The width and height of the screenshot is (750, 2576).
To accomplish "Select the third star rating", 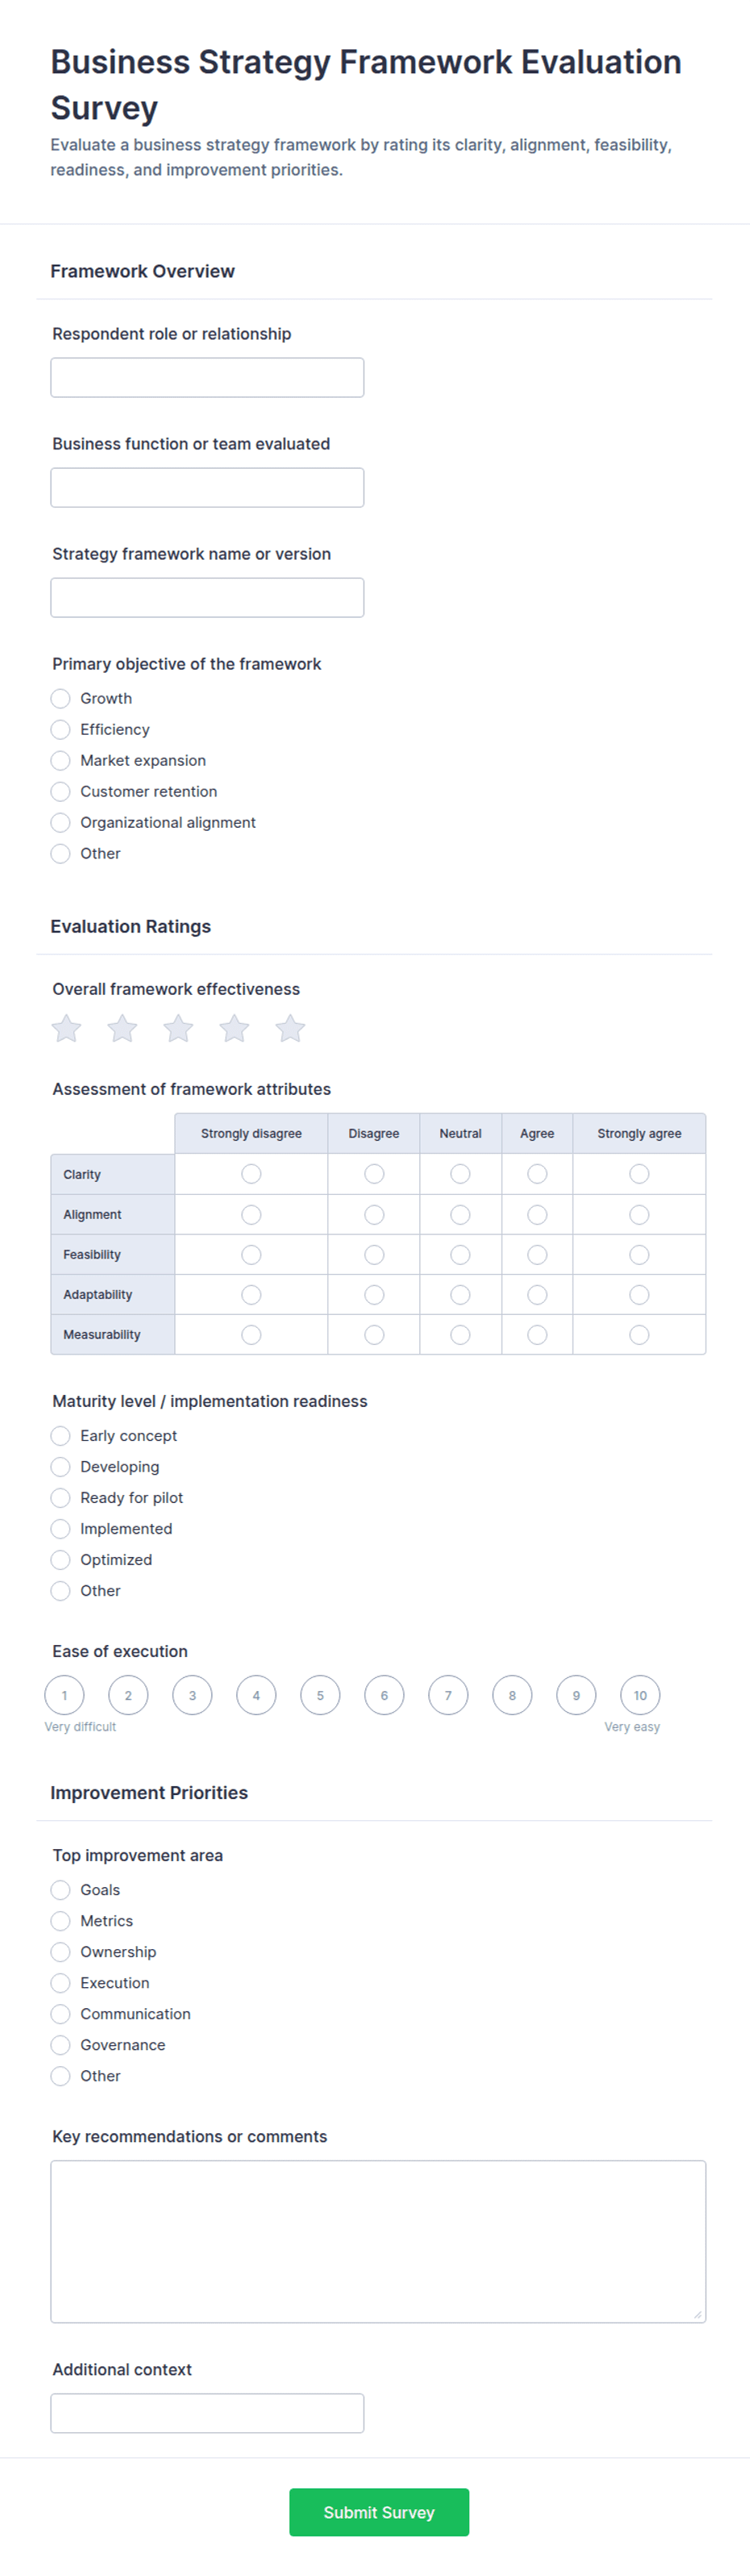I will (x=178, y=1028).
